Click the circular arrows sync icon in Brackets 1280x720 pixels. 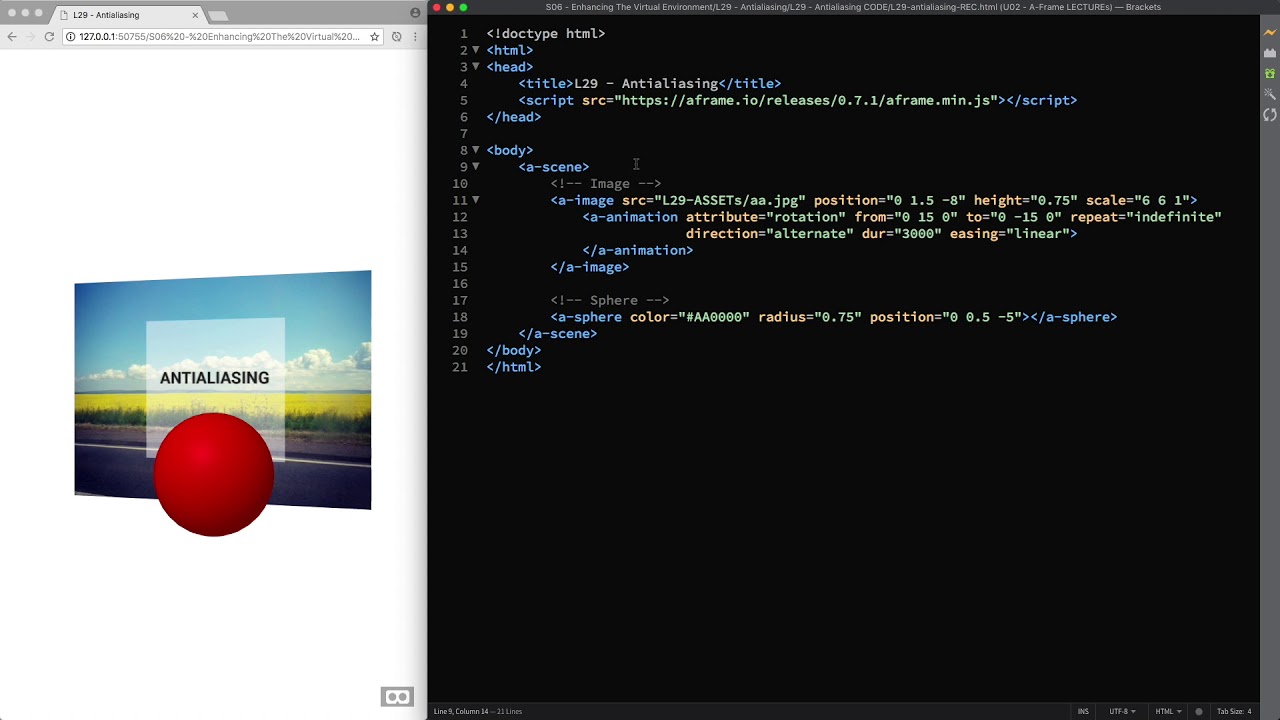pyautogui.click(x=1270, y=114)
